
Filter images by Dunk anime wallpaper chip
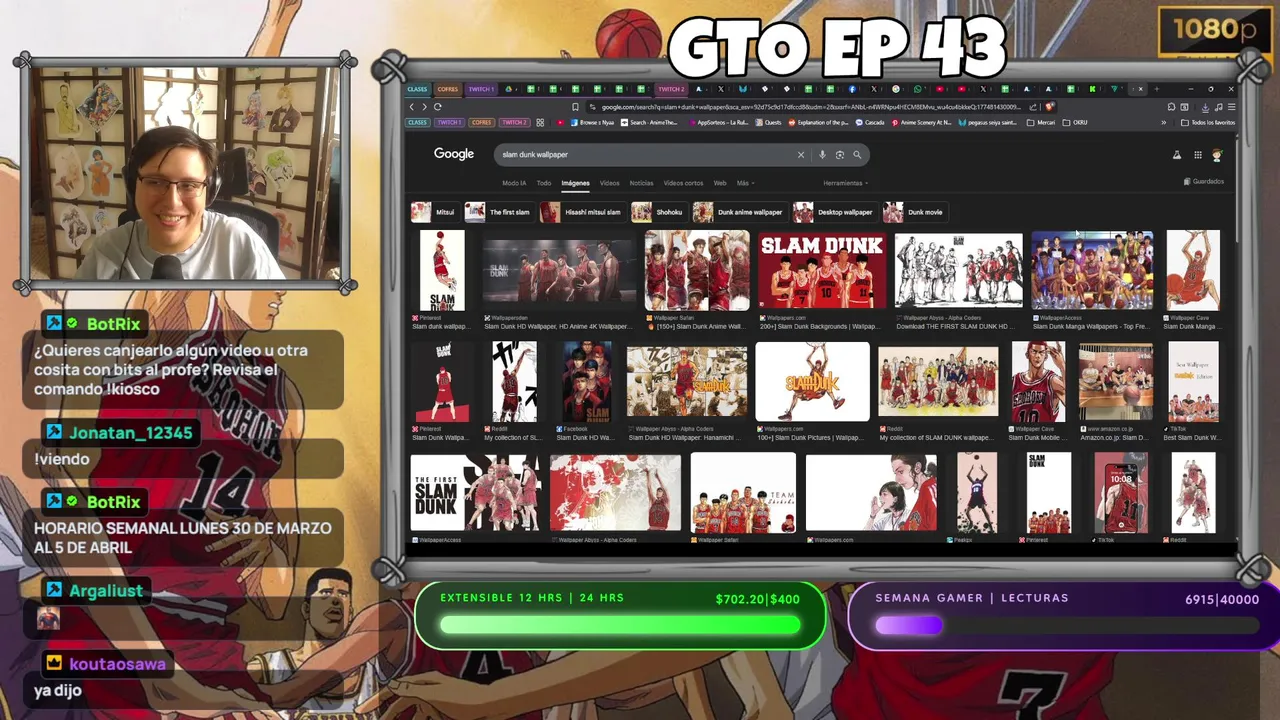click(739, 212)
